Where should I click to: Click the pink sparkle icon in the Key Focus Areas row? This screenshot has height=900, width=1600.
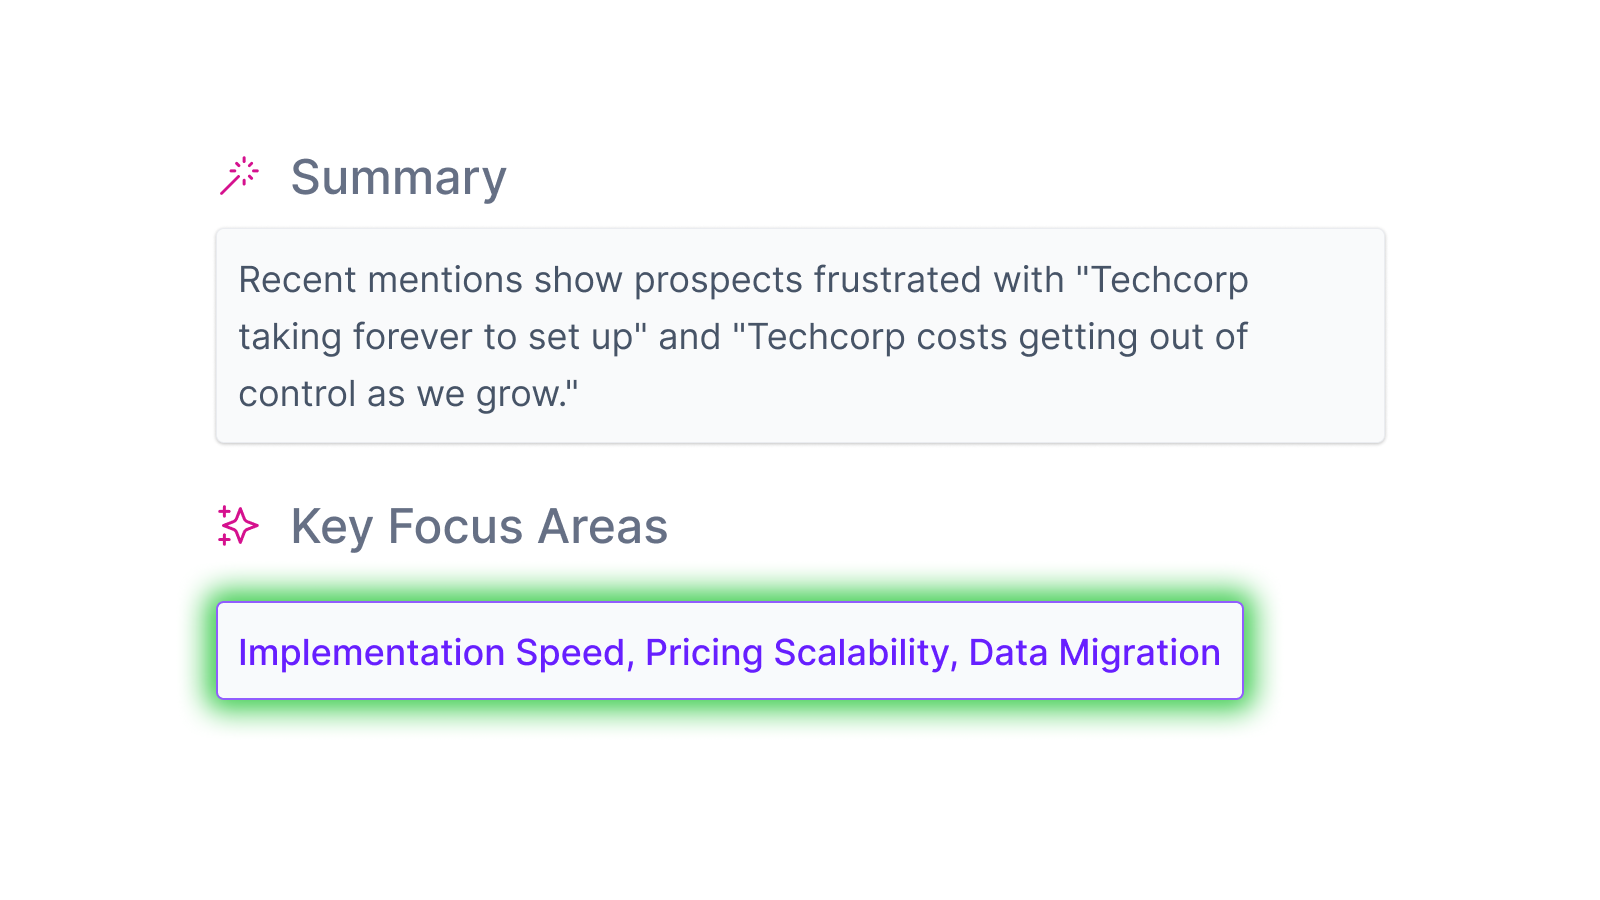(238, 525)
